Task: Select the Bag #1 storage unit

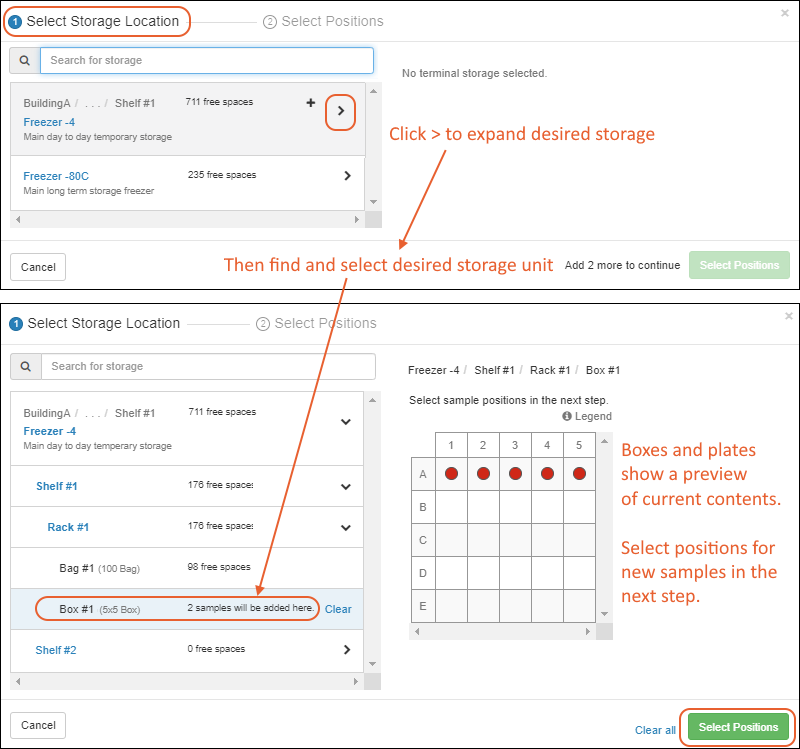Action: click(76, 568)
